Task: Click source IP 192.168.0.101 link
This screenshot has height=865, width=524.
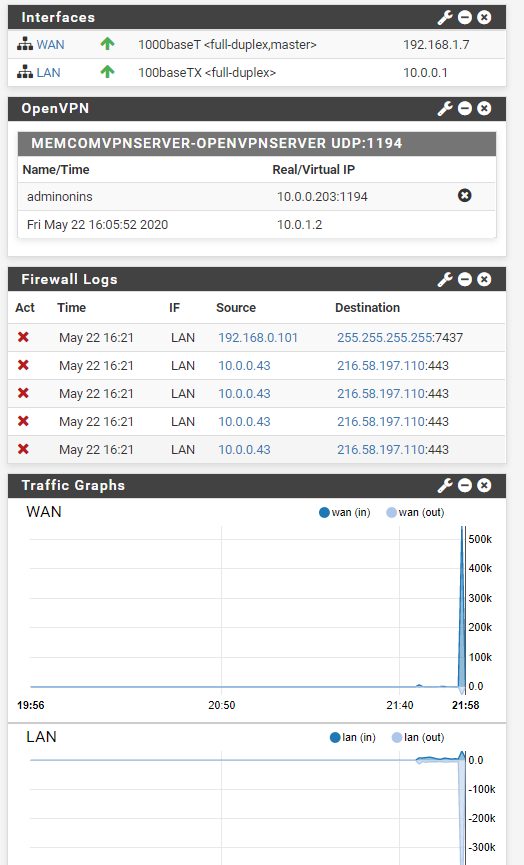Action: [x=258, y=338]
